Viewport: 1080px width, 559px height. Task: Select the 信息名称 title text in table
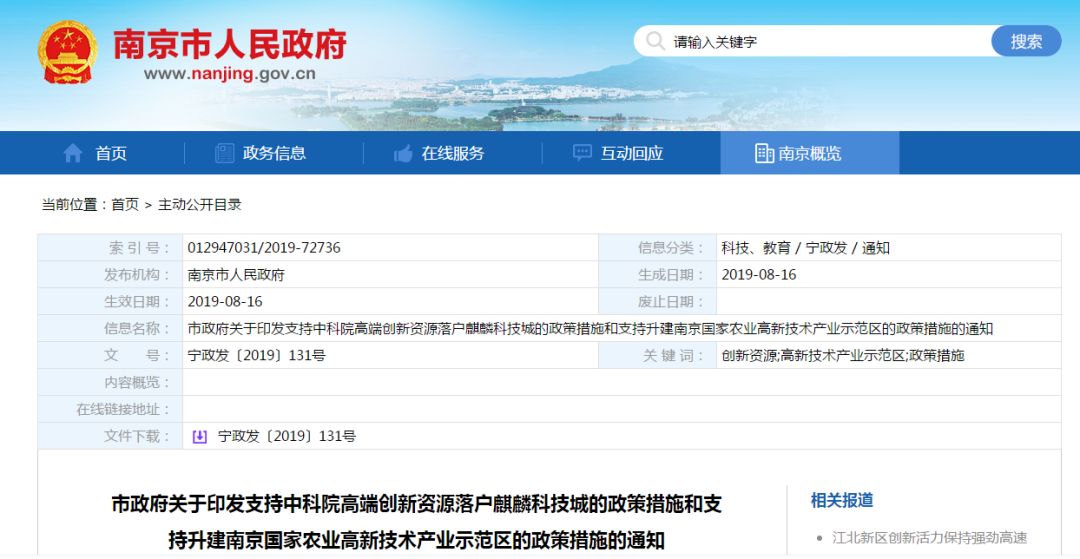coord(590,328)
